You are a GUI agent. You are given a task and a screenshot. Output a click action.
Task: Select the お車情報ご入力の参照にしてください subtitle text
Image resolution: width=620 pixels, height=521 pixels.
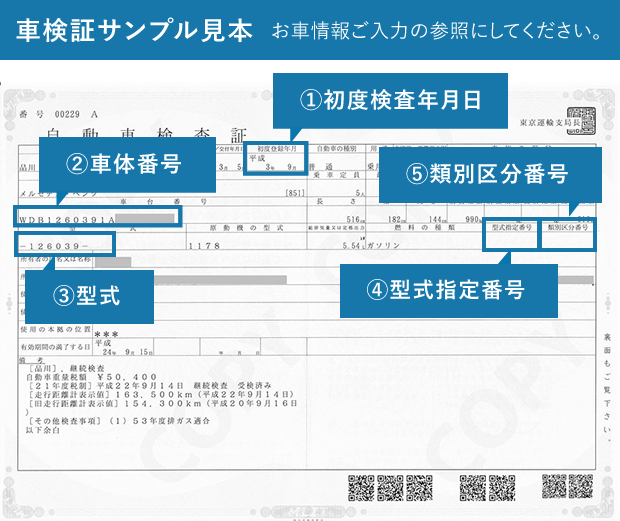coord(437,31)
